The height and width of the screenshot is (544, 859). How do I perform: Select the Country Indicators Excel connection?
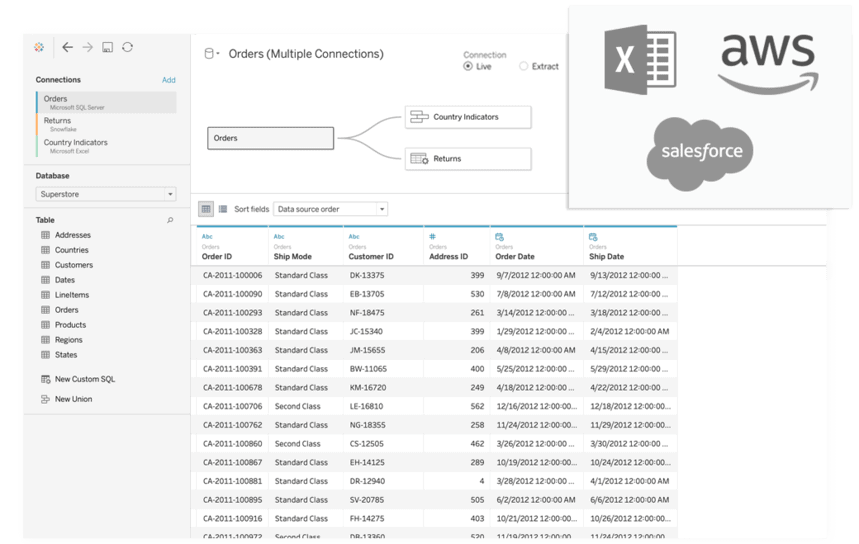(75, 146)
